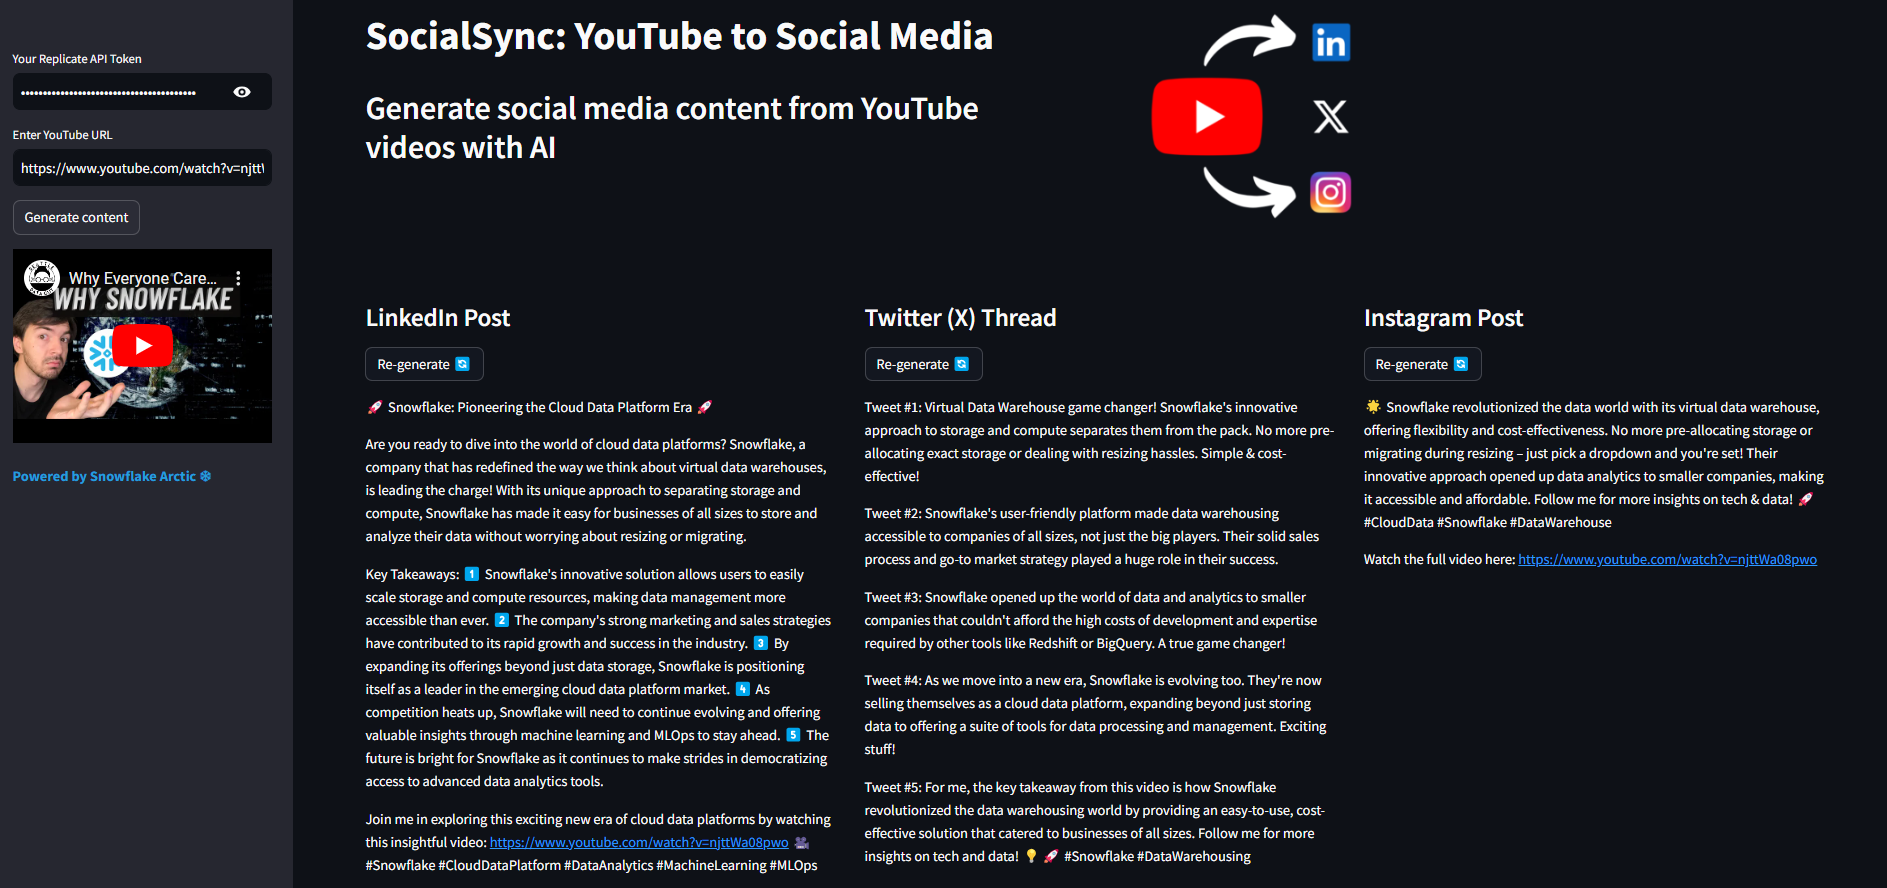Play the embedded YouTube video
The width and height of the screenshot is (1887, 888).
(x=142, y=346)
